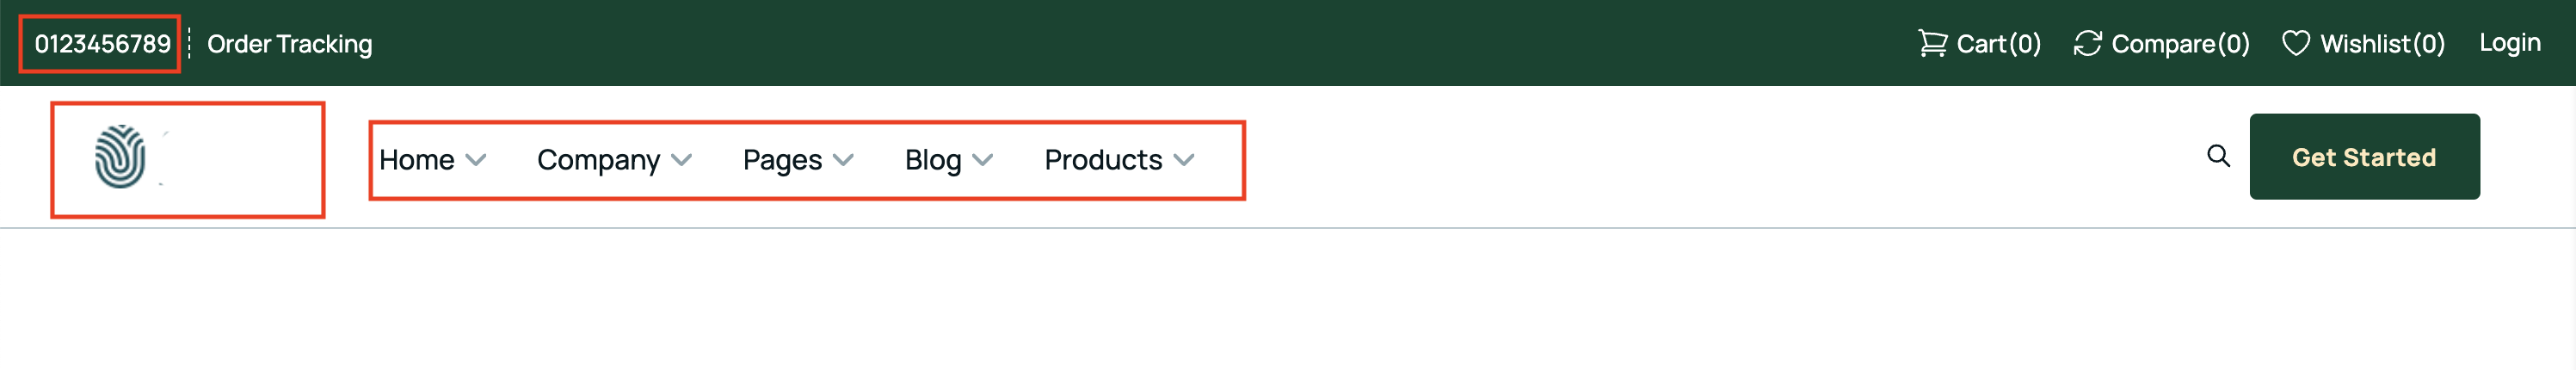The image size is (2576, 370).
Task: Open search with the magnifier icon
Action: (2218, 156)
